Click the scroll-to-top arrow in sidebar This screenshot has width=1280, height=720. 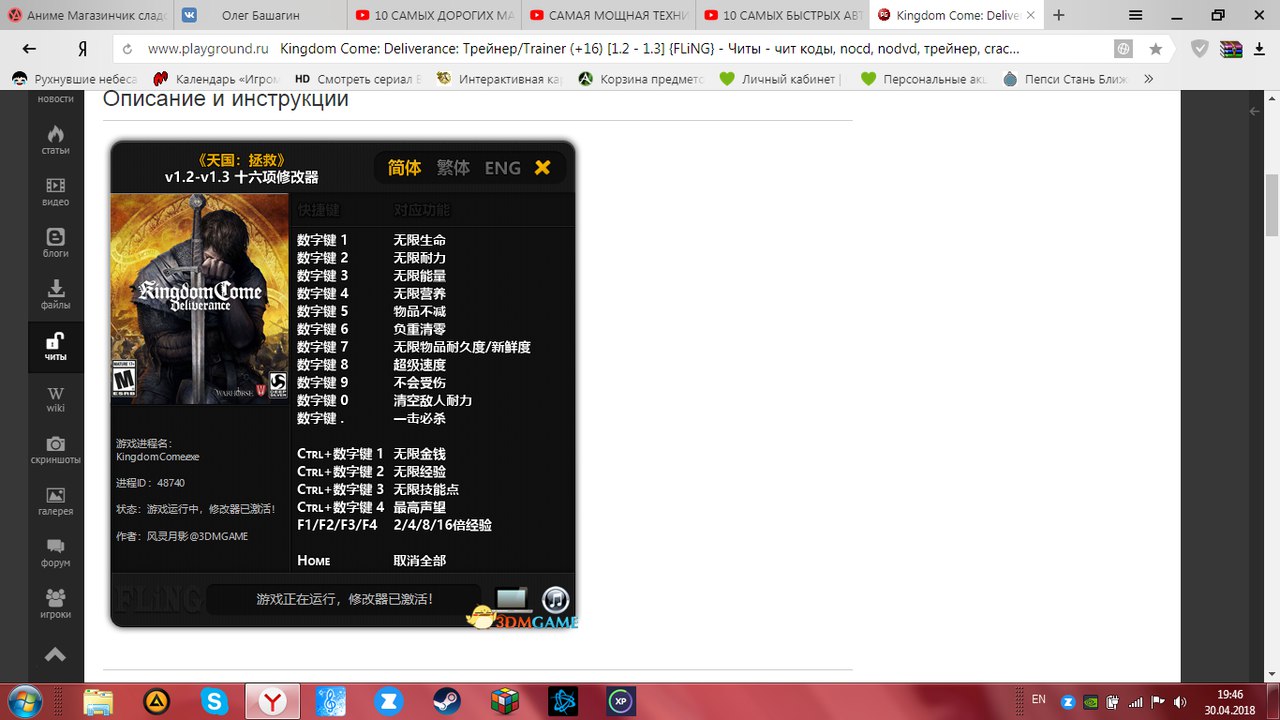[x=55, y=655]
